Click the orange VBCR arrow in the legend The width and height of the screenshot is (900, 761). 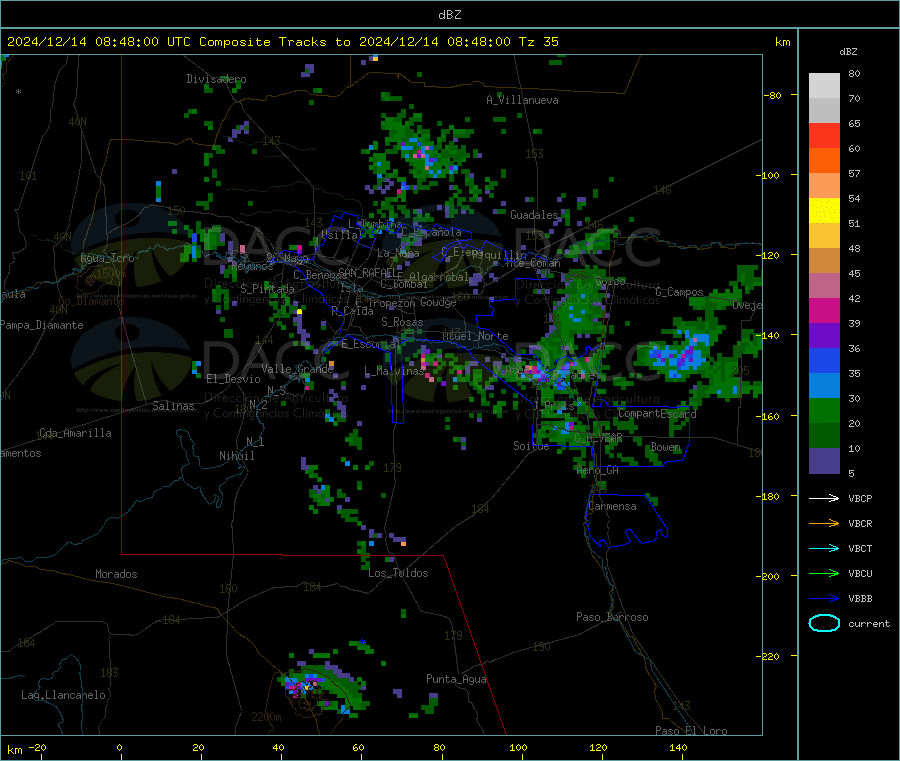[x=824, y=523]
